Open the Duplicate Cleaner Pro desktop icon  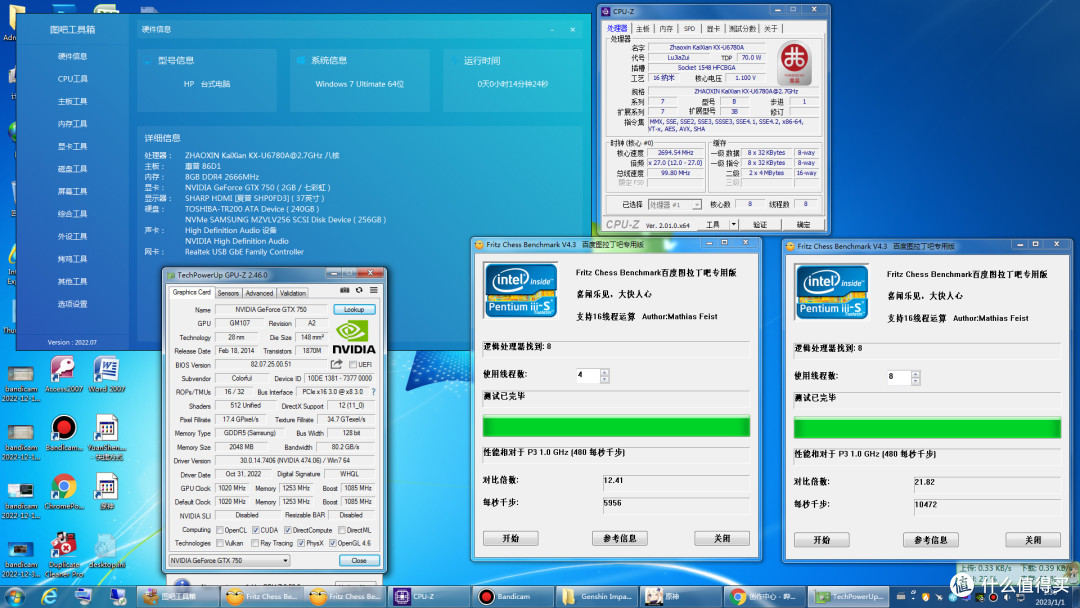coord(63,554)
